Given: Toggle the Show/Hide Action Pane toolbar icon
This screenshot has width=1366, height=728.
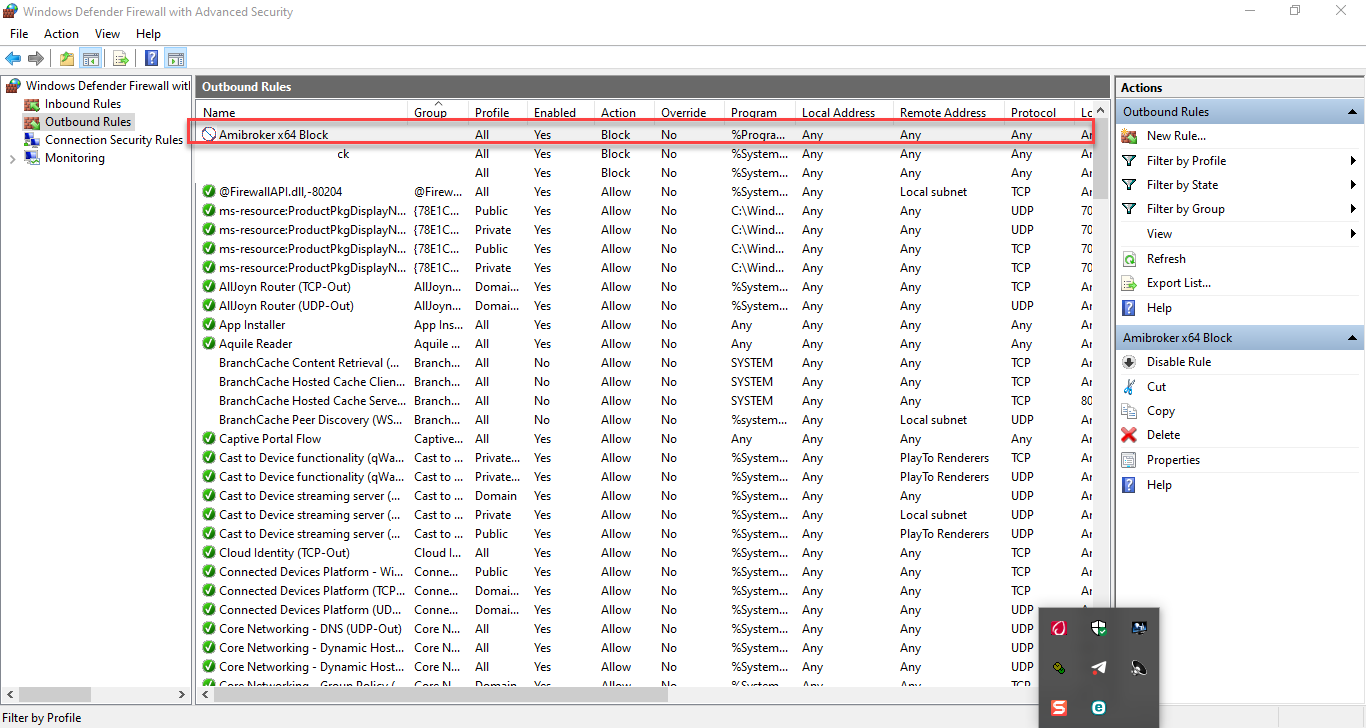Looking at the screenshot, I should point(176,58).
